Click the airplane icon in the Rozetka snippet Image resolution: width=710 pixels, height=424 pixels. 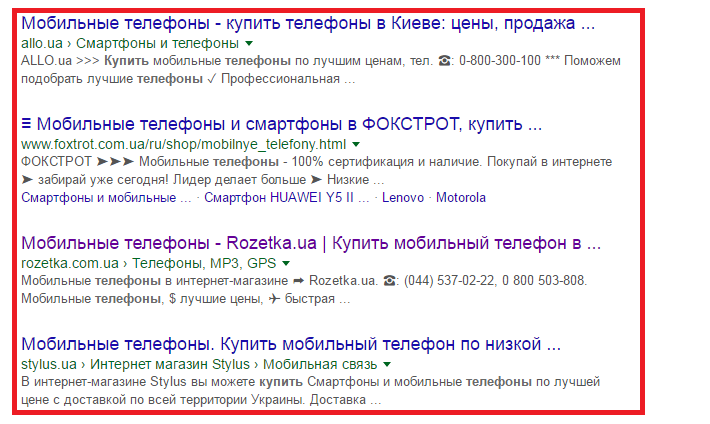pos(274,299)
